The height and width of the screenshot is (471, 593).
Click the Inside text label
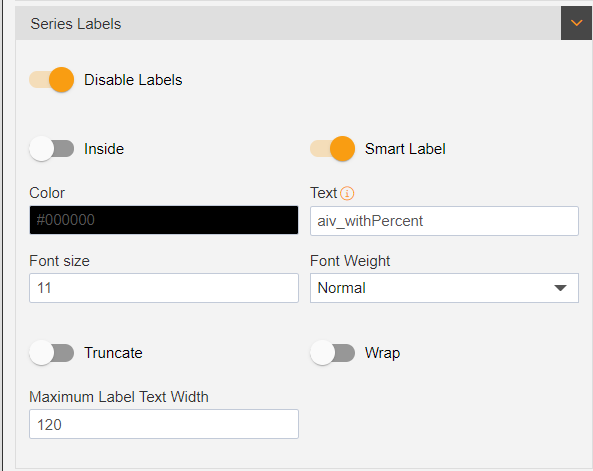click(104, 149)
